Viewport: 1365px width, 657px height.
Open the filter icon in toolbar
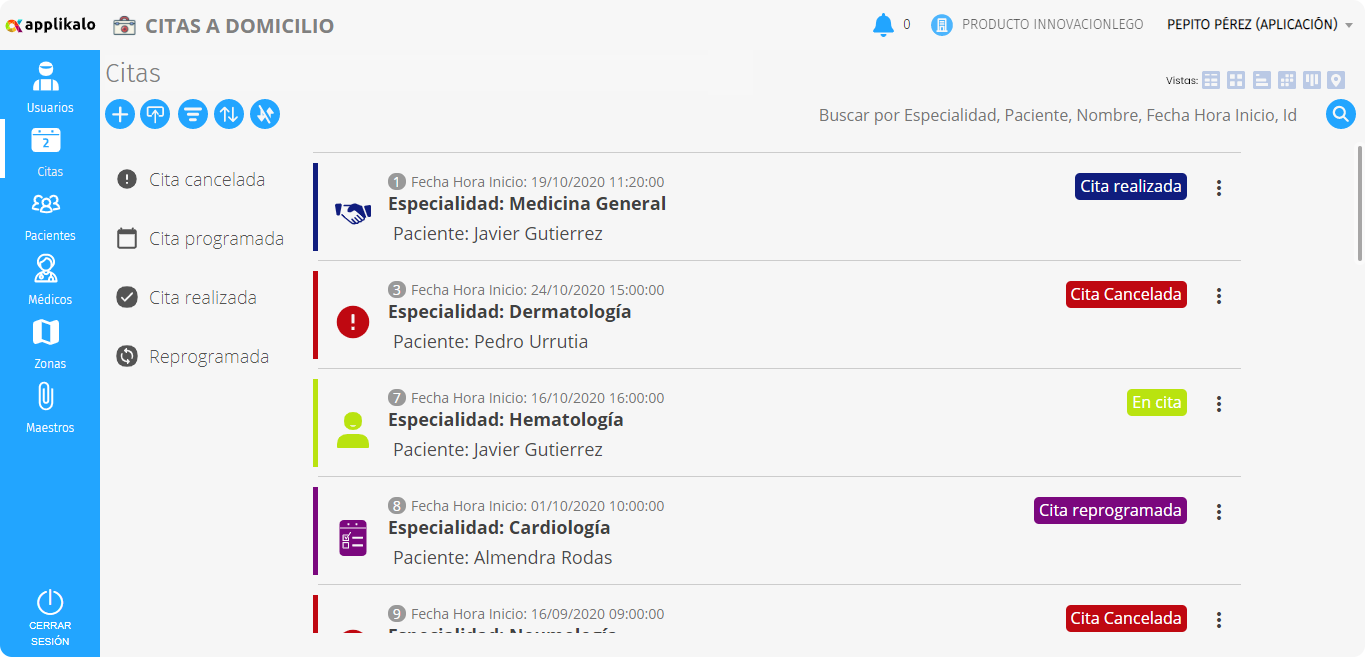point(193,114)
